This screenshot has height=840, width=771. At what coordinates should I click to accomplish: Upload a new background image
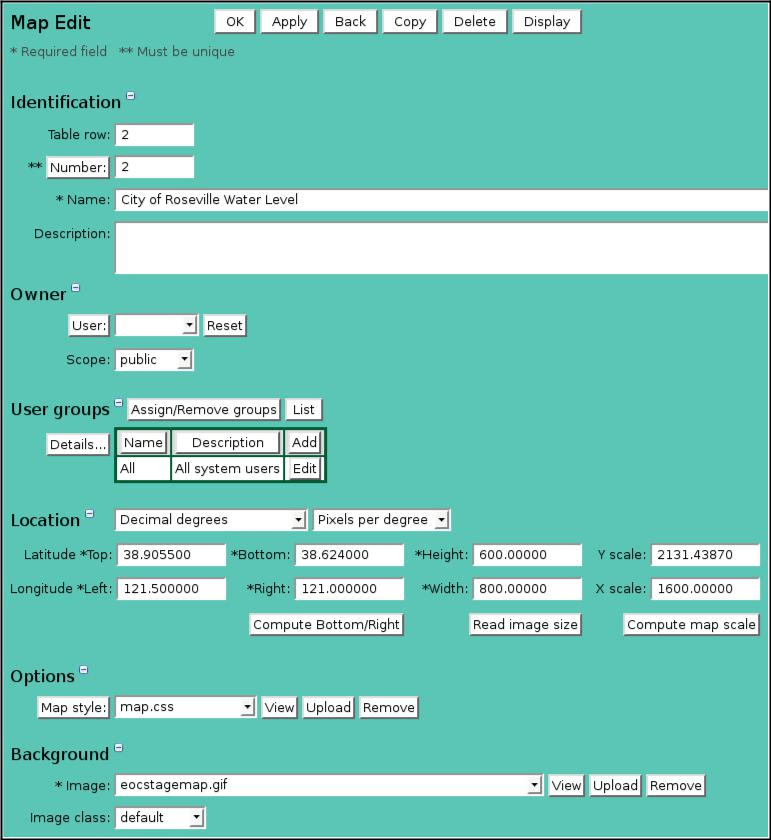[615, 786]
